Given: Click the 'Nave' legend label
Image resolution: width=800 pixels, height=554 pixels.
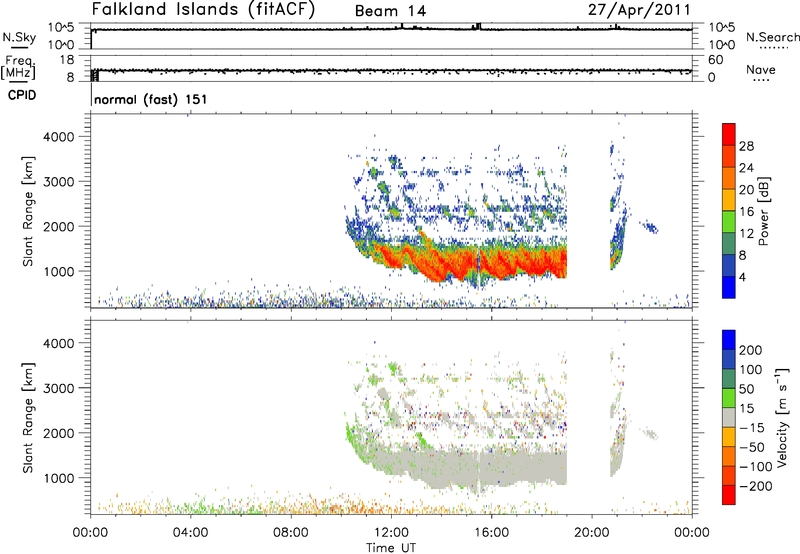Looking at the screenshot, I should point(761,69).
